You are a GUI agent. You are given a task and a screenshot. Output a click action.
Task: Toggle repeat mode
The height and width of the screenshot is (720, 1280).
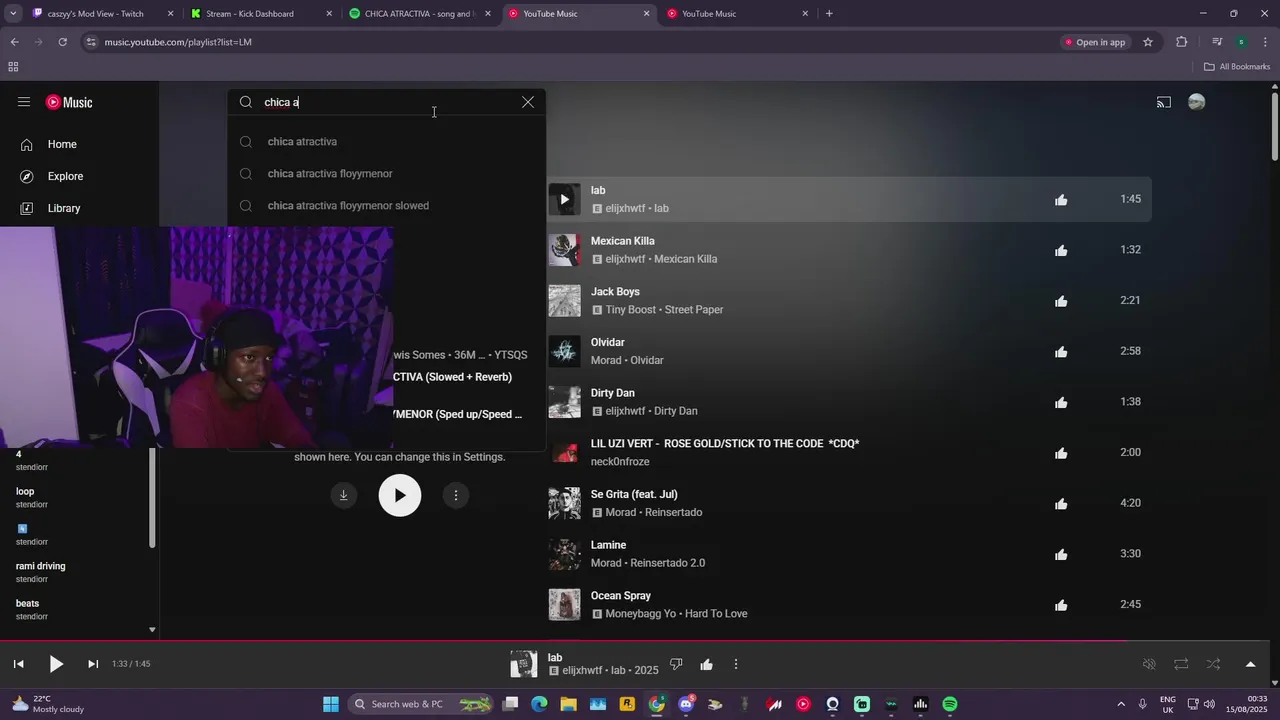coord(1181,664)
